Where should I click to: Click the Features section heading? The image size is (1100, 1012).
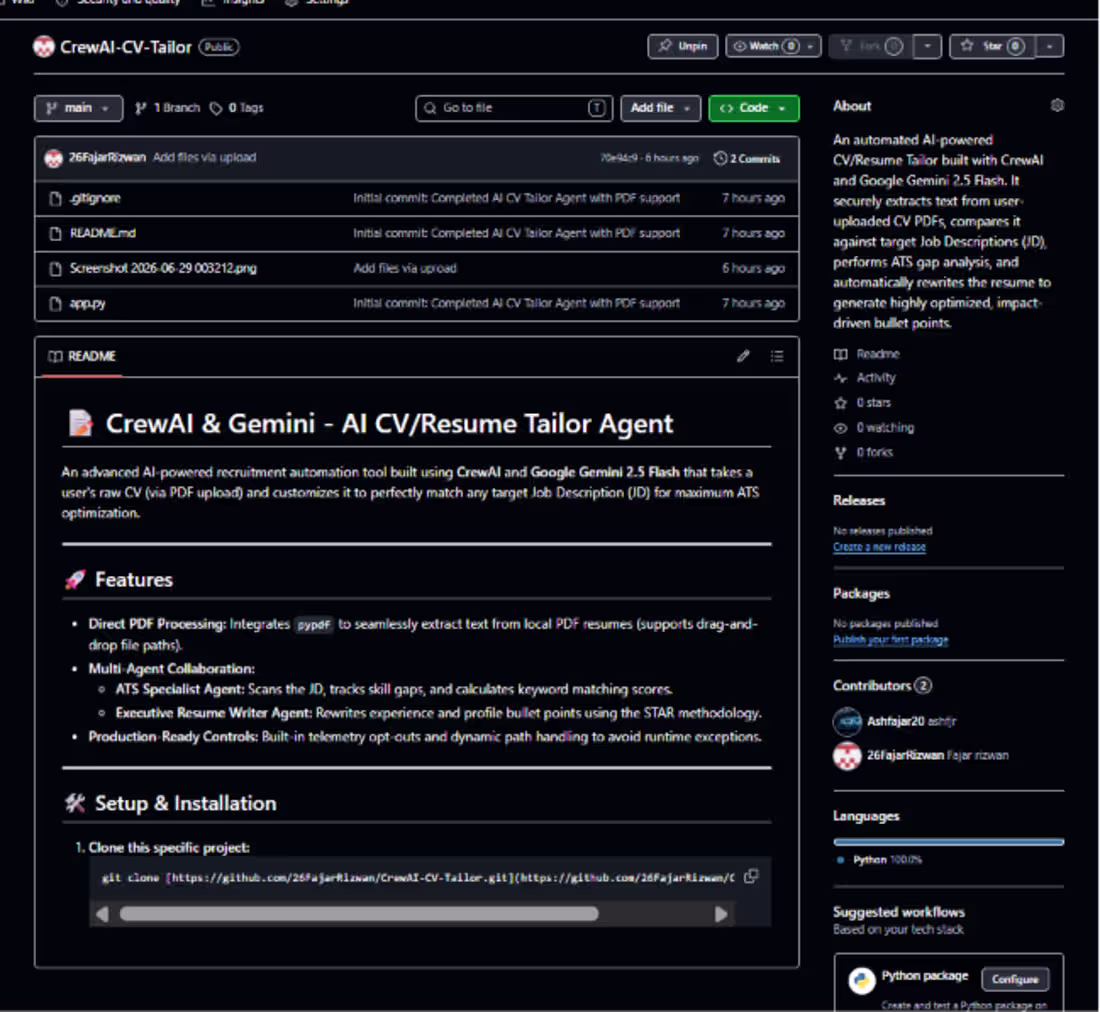tap(133, 580)
